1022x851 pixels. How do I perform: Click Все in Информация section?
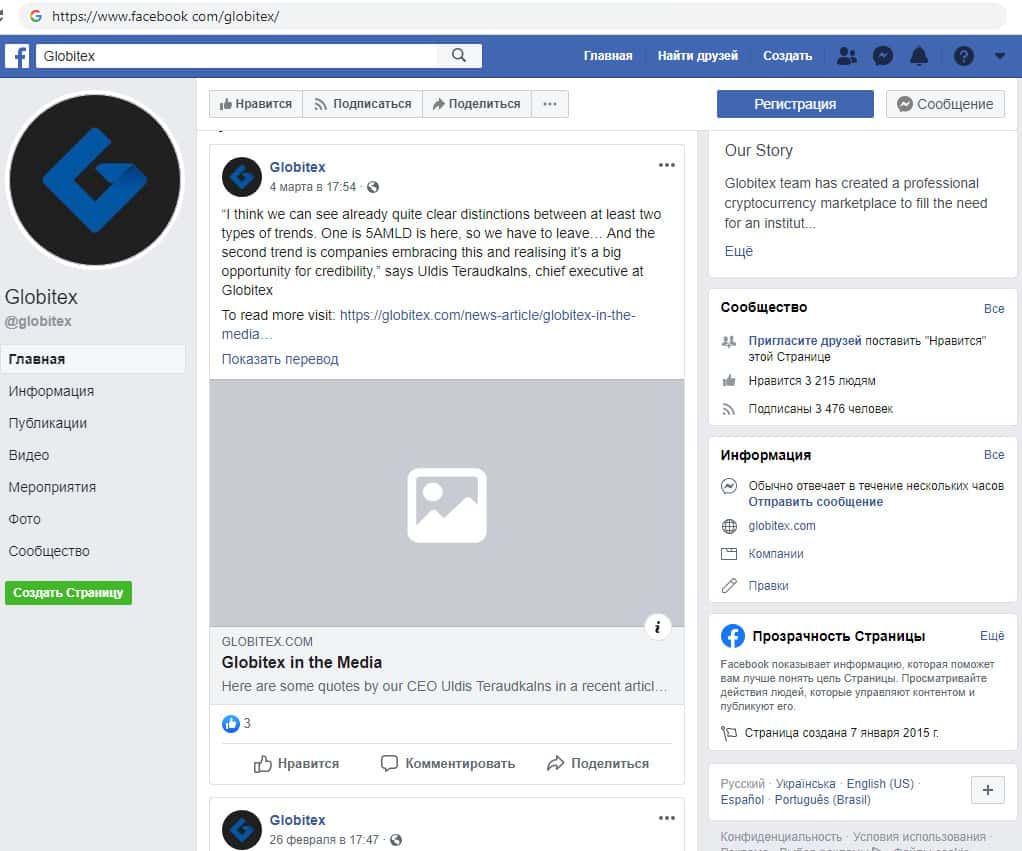(x=994, y=454)
